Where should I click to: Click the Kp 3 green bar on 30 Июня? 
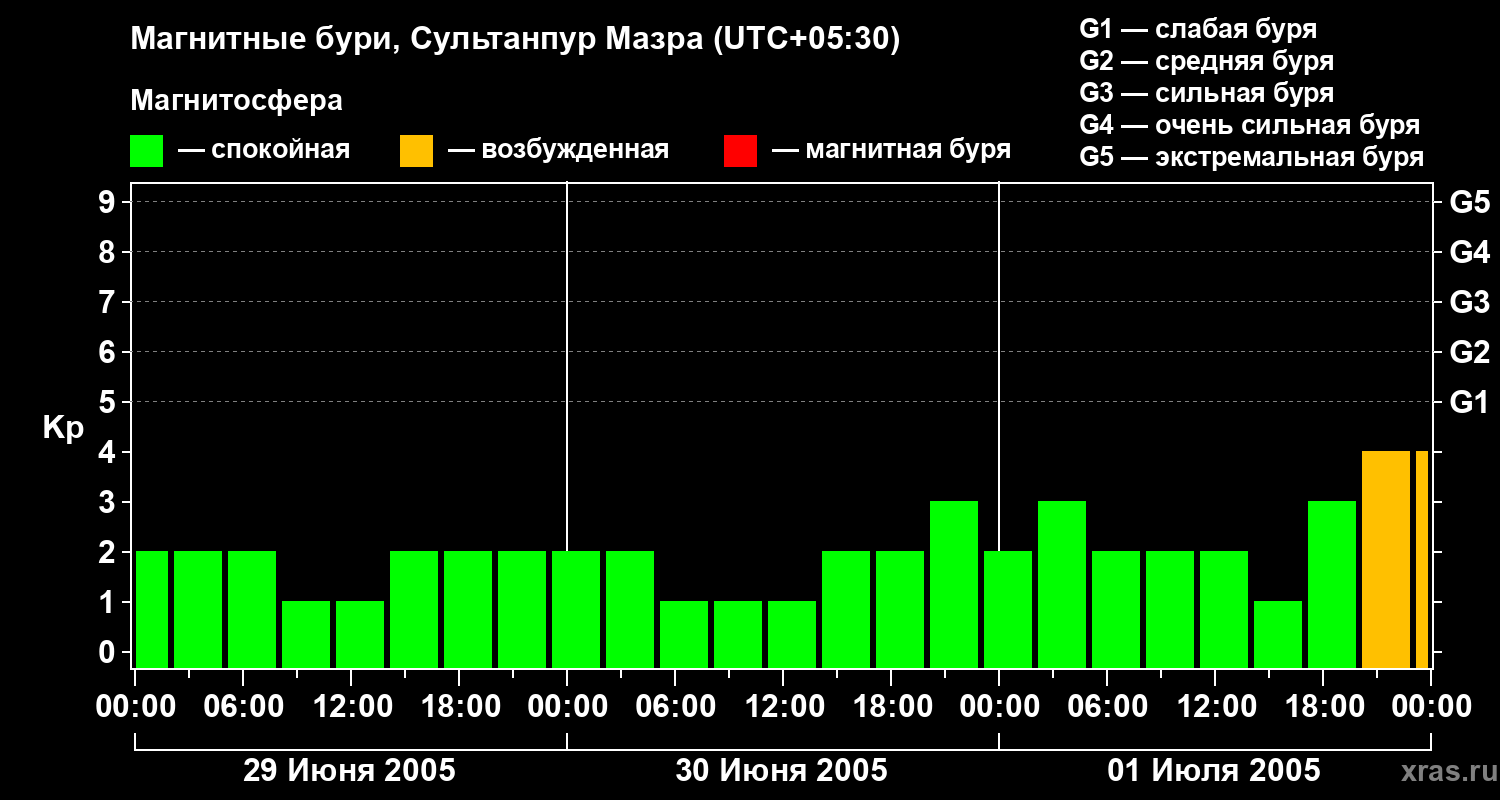pyautogui.click(x=954, y=585)
